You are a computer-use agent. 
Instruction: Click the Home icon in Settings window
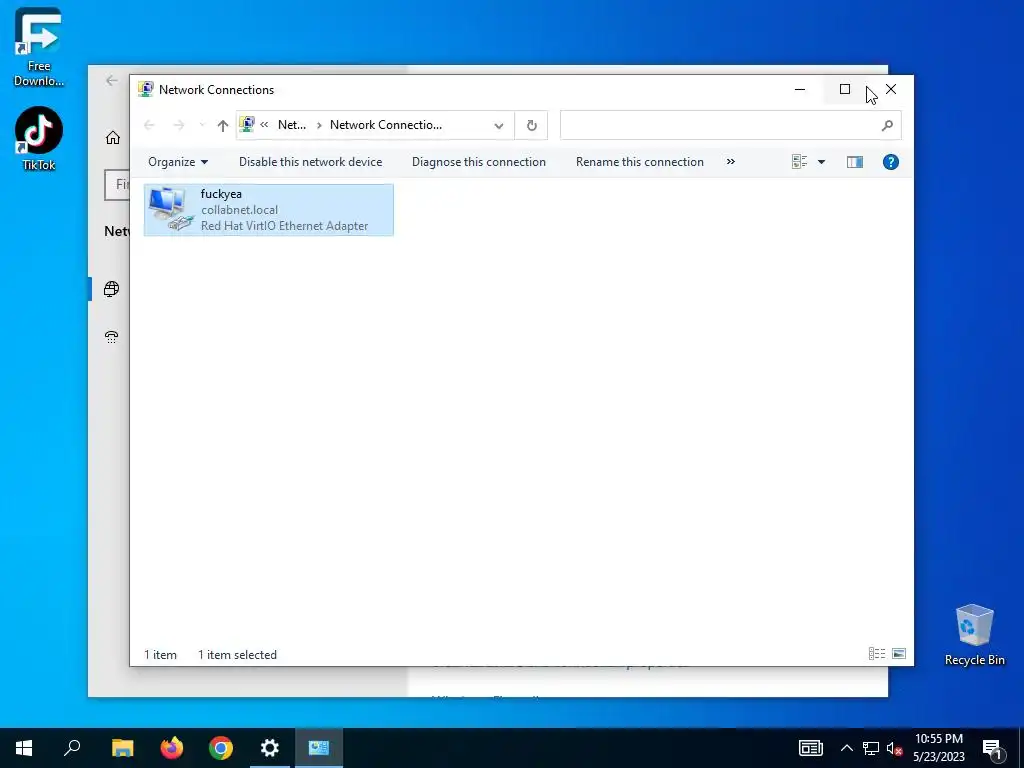point(113,138)
